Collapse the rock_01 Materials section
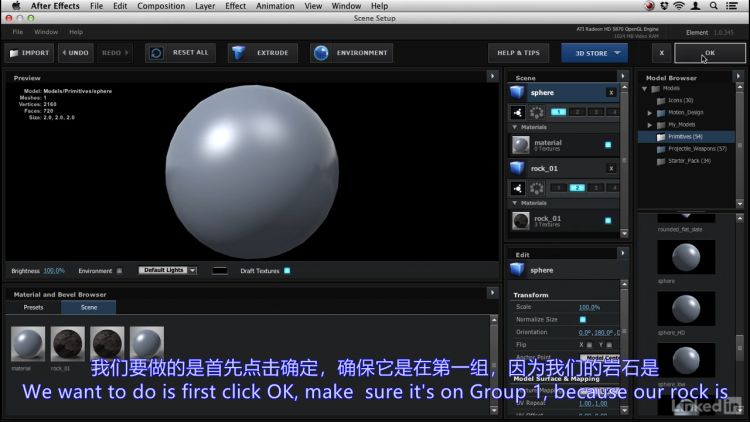This screenshot has height=422, width=750. (x=515, y=203)
